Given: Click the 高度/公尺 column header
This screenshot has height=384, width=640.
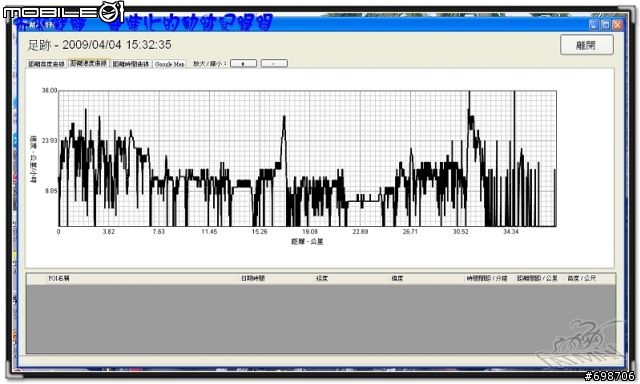Looking at the screenshot, I should point(582,278).
